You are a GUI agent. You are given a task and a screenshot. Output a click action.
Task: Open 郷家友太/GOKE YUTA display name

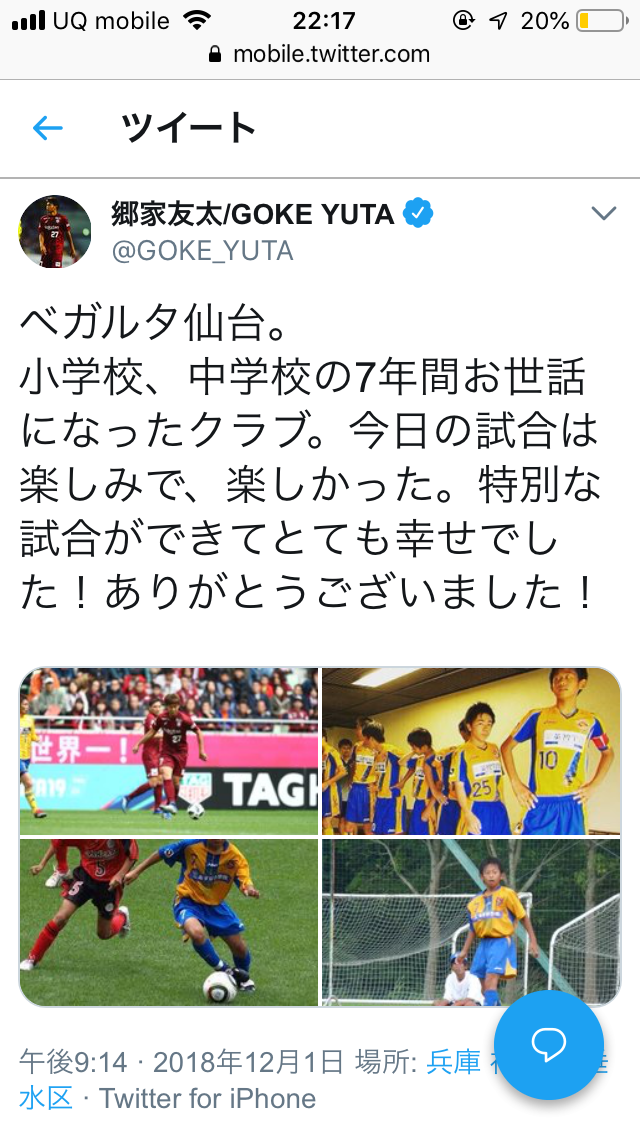252,214
